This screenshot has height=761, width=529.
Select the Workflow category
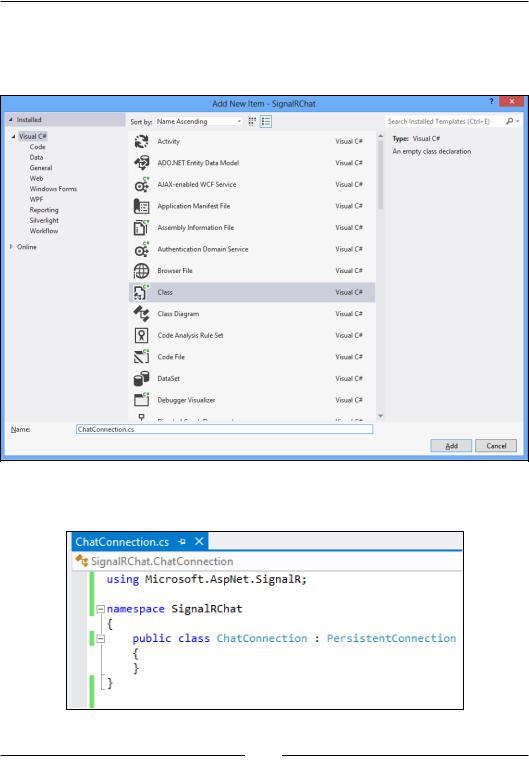(x=44, y=231)
